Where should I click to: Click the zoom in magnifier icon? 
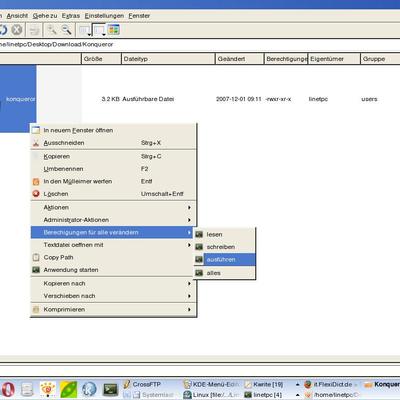[x=52, y=30]
